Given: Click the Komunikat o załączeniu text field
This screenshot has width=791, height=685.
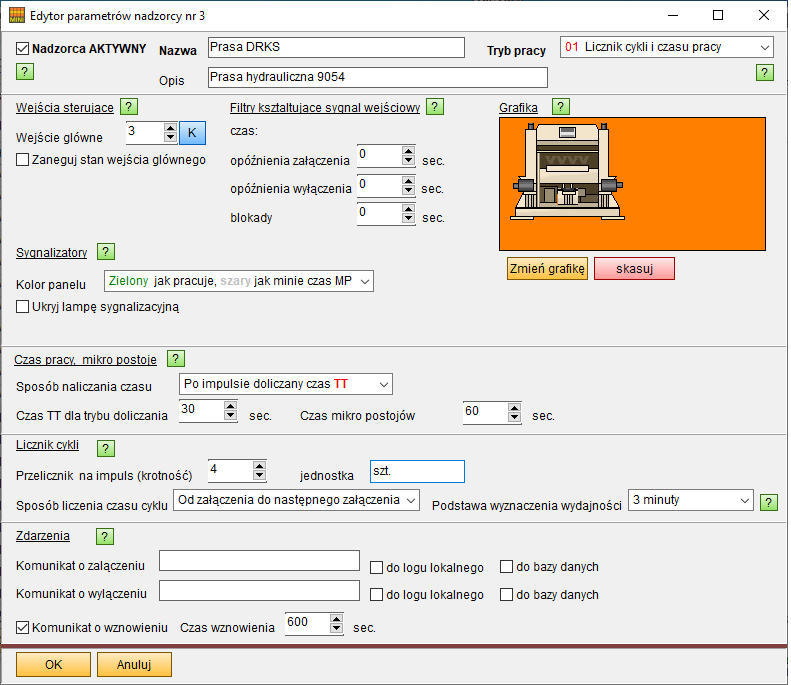Looking at the screenshot, I should [x=259, y=561].
